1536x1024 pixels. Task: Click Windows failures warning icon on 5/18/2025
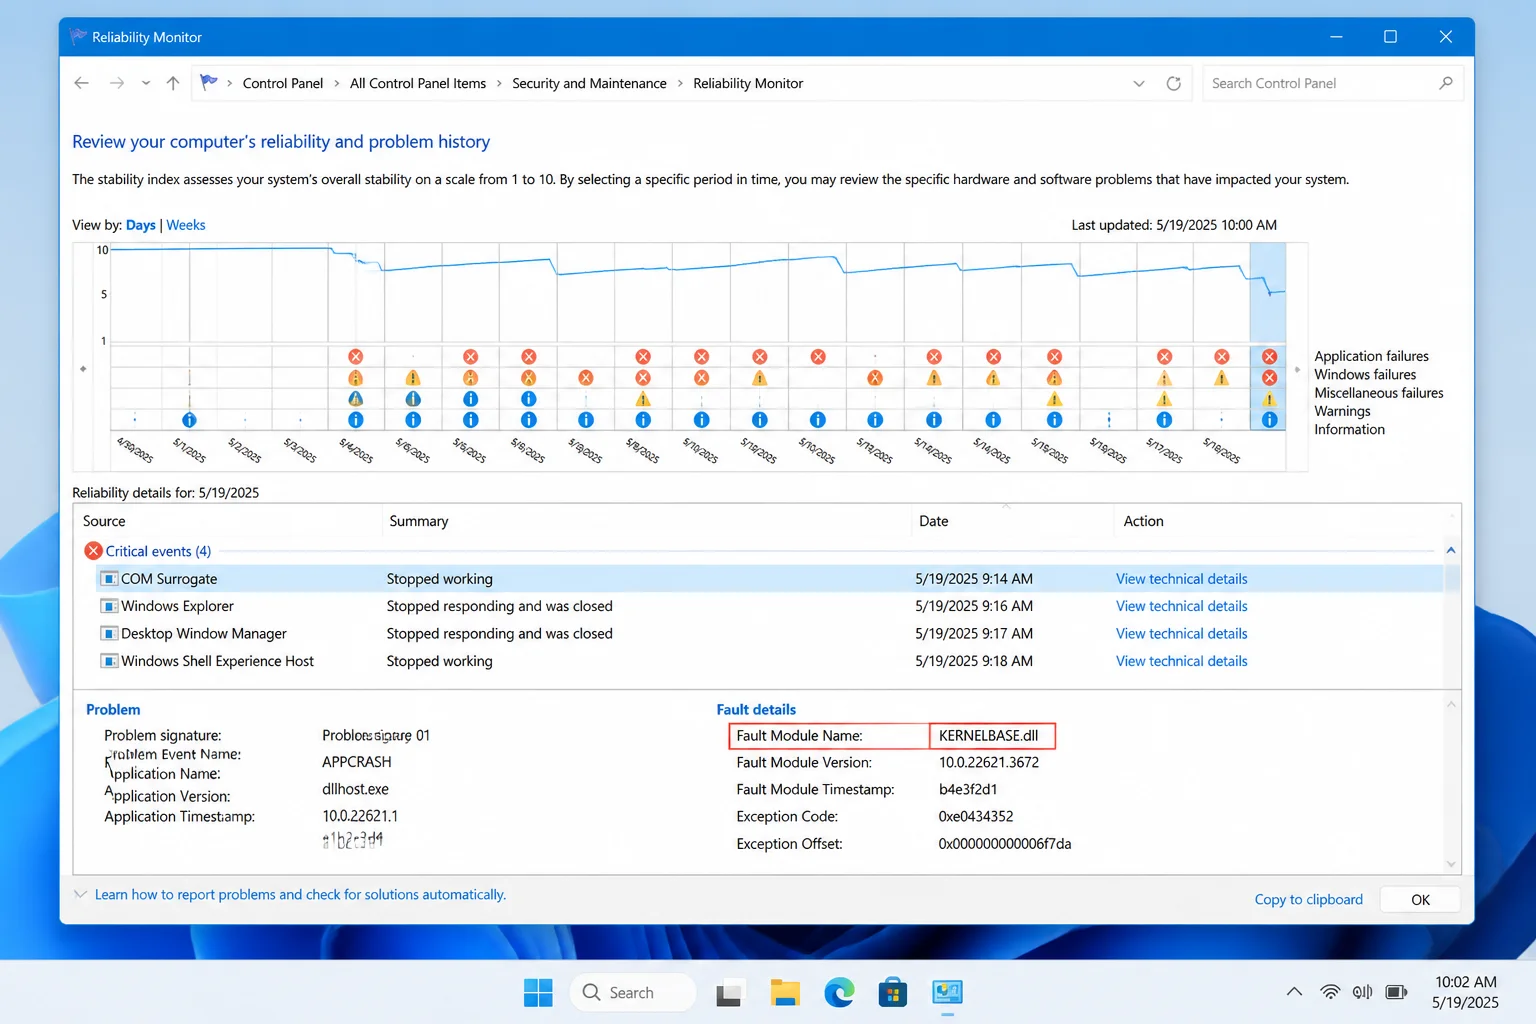[x=1222, y=378]
